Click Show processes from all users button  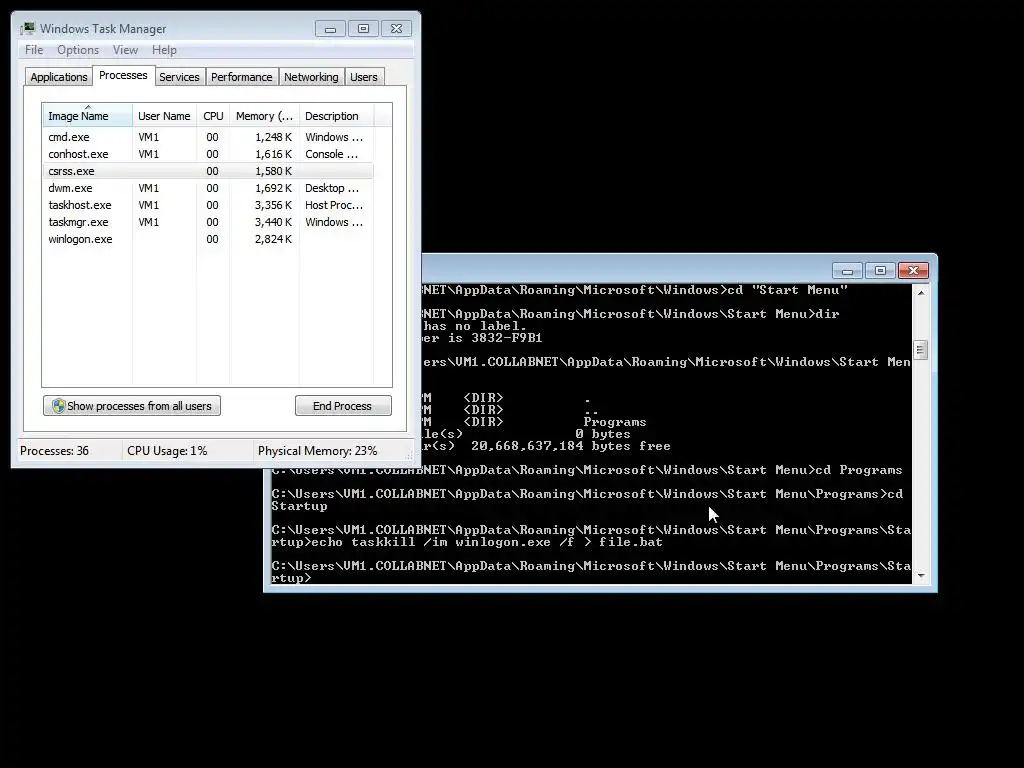[x=132, y=406]
